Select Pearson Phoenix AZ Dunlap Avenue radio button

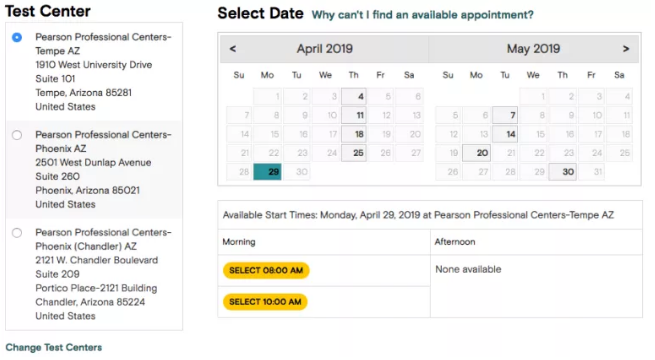(x=17, y=135)
